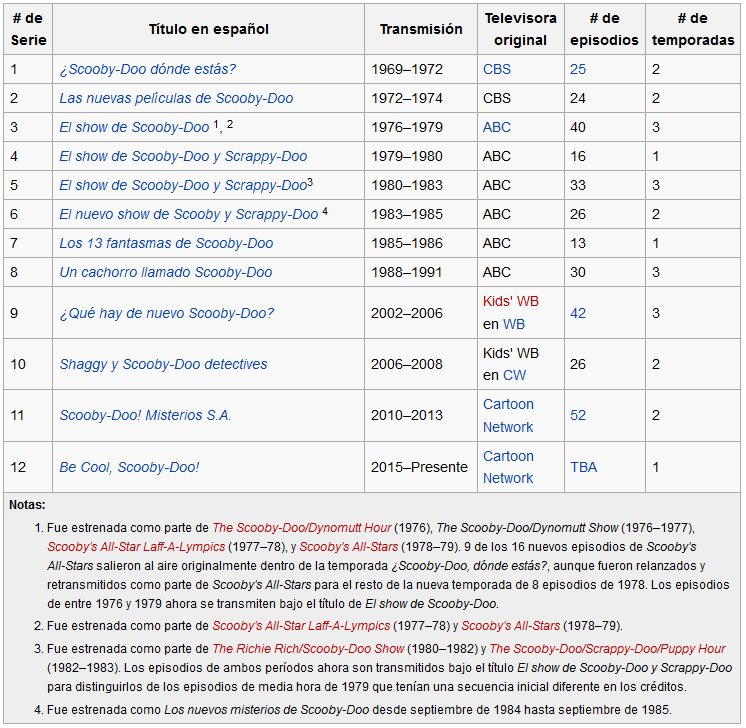Select the 1988–1991 transmission cell
The width and height of the screenshot is (746, 728).
421,273
